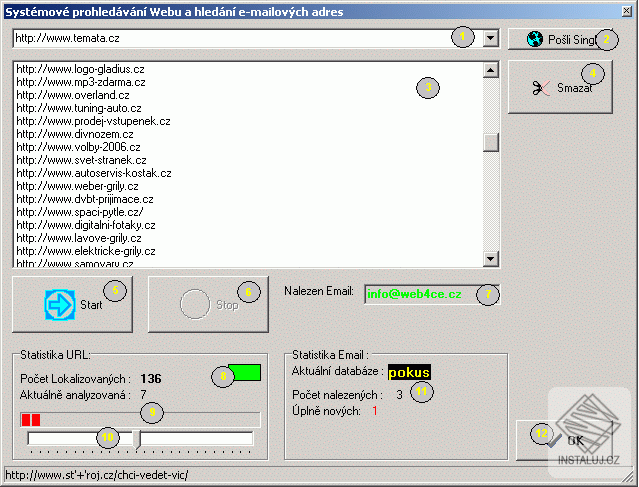Click the OK checkmark icon
Image resolution: width=639 pixels, height=487 pixels.
click(555, 441)
